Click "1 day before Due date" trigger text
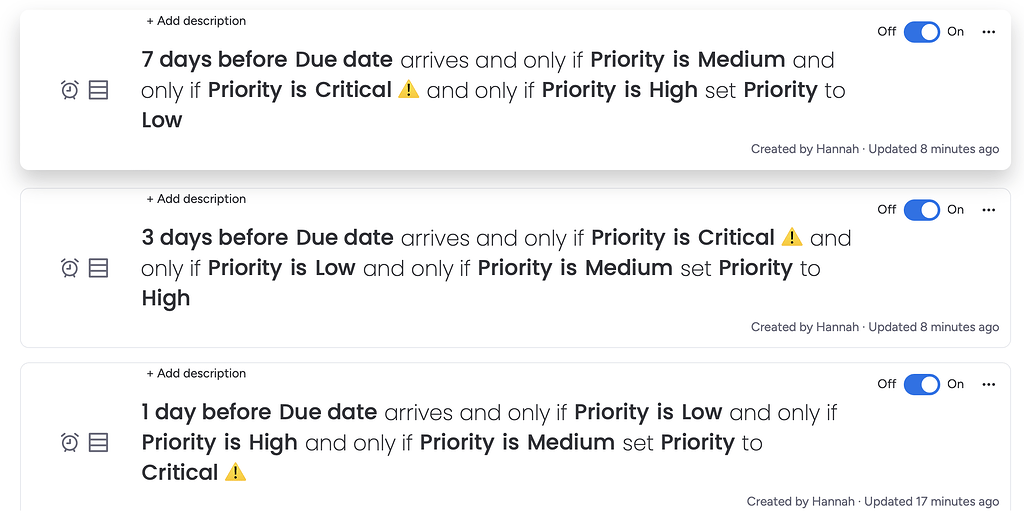 [x=259, y=412]
